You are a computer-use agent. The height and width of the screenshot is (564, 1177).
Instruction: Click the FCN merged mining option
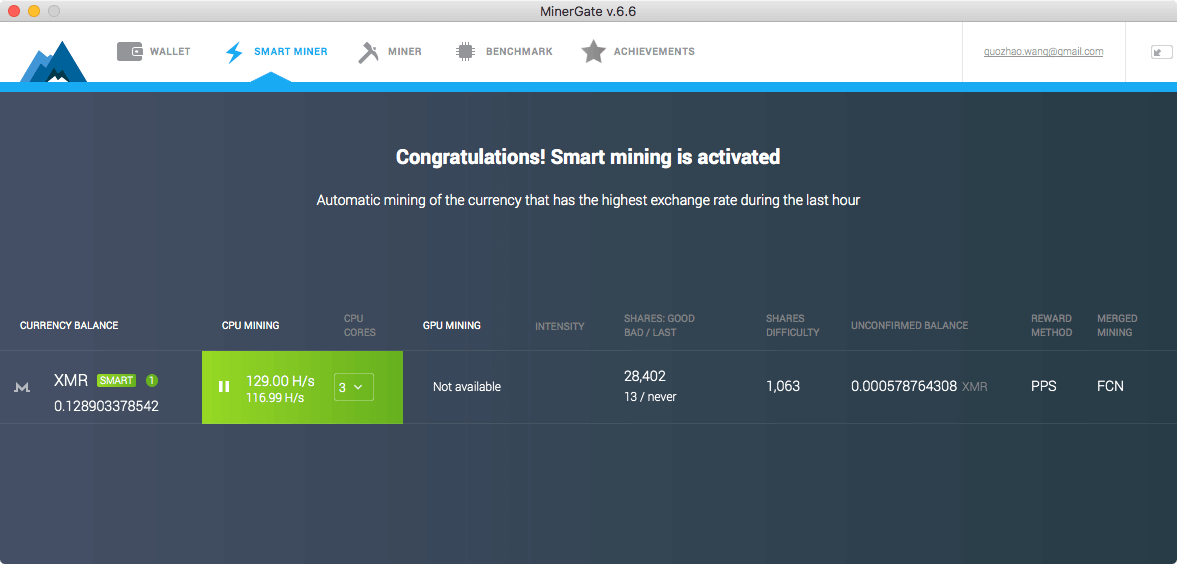pyautogui.click(x=1110, y=386)
